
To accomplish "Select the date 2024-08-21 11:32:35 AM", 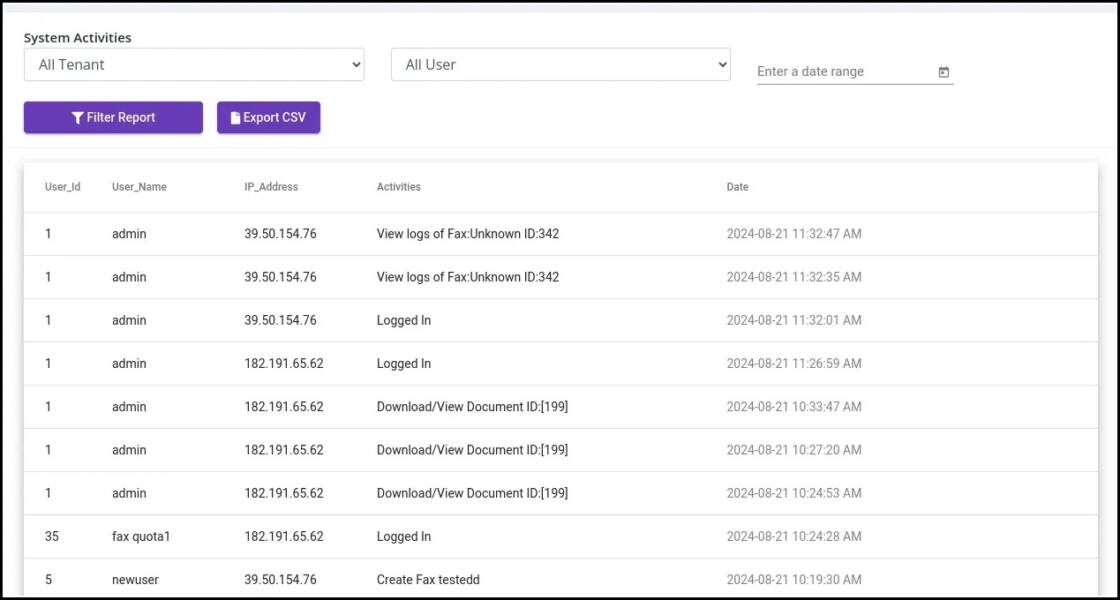I will (794, 277).
